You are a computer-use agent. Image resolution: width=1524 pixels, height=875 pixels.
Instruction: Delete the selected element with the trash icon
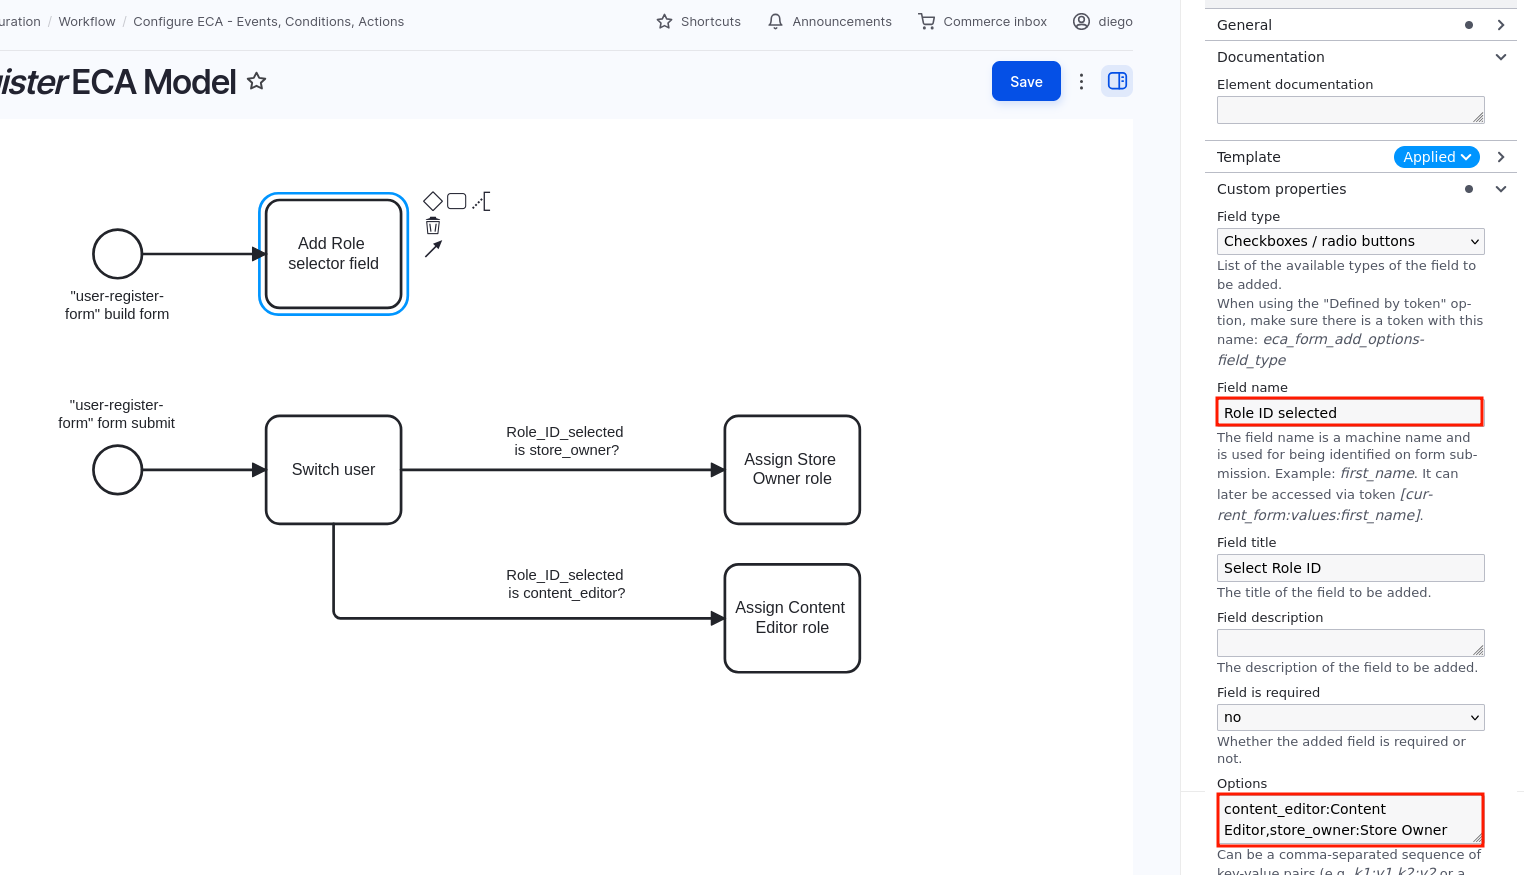(x=432, y=226)
